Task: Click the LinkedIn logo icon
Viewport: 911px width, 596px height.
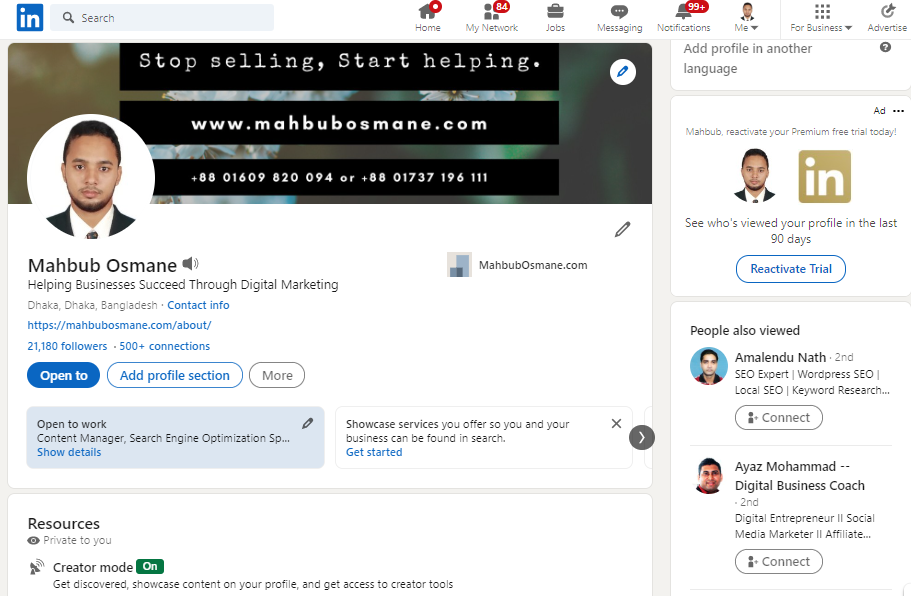Action: [29, 18]
